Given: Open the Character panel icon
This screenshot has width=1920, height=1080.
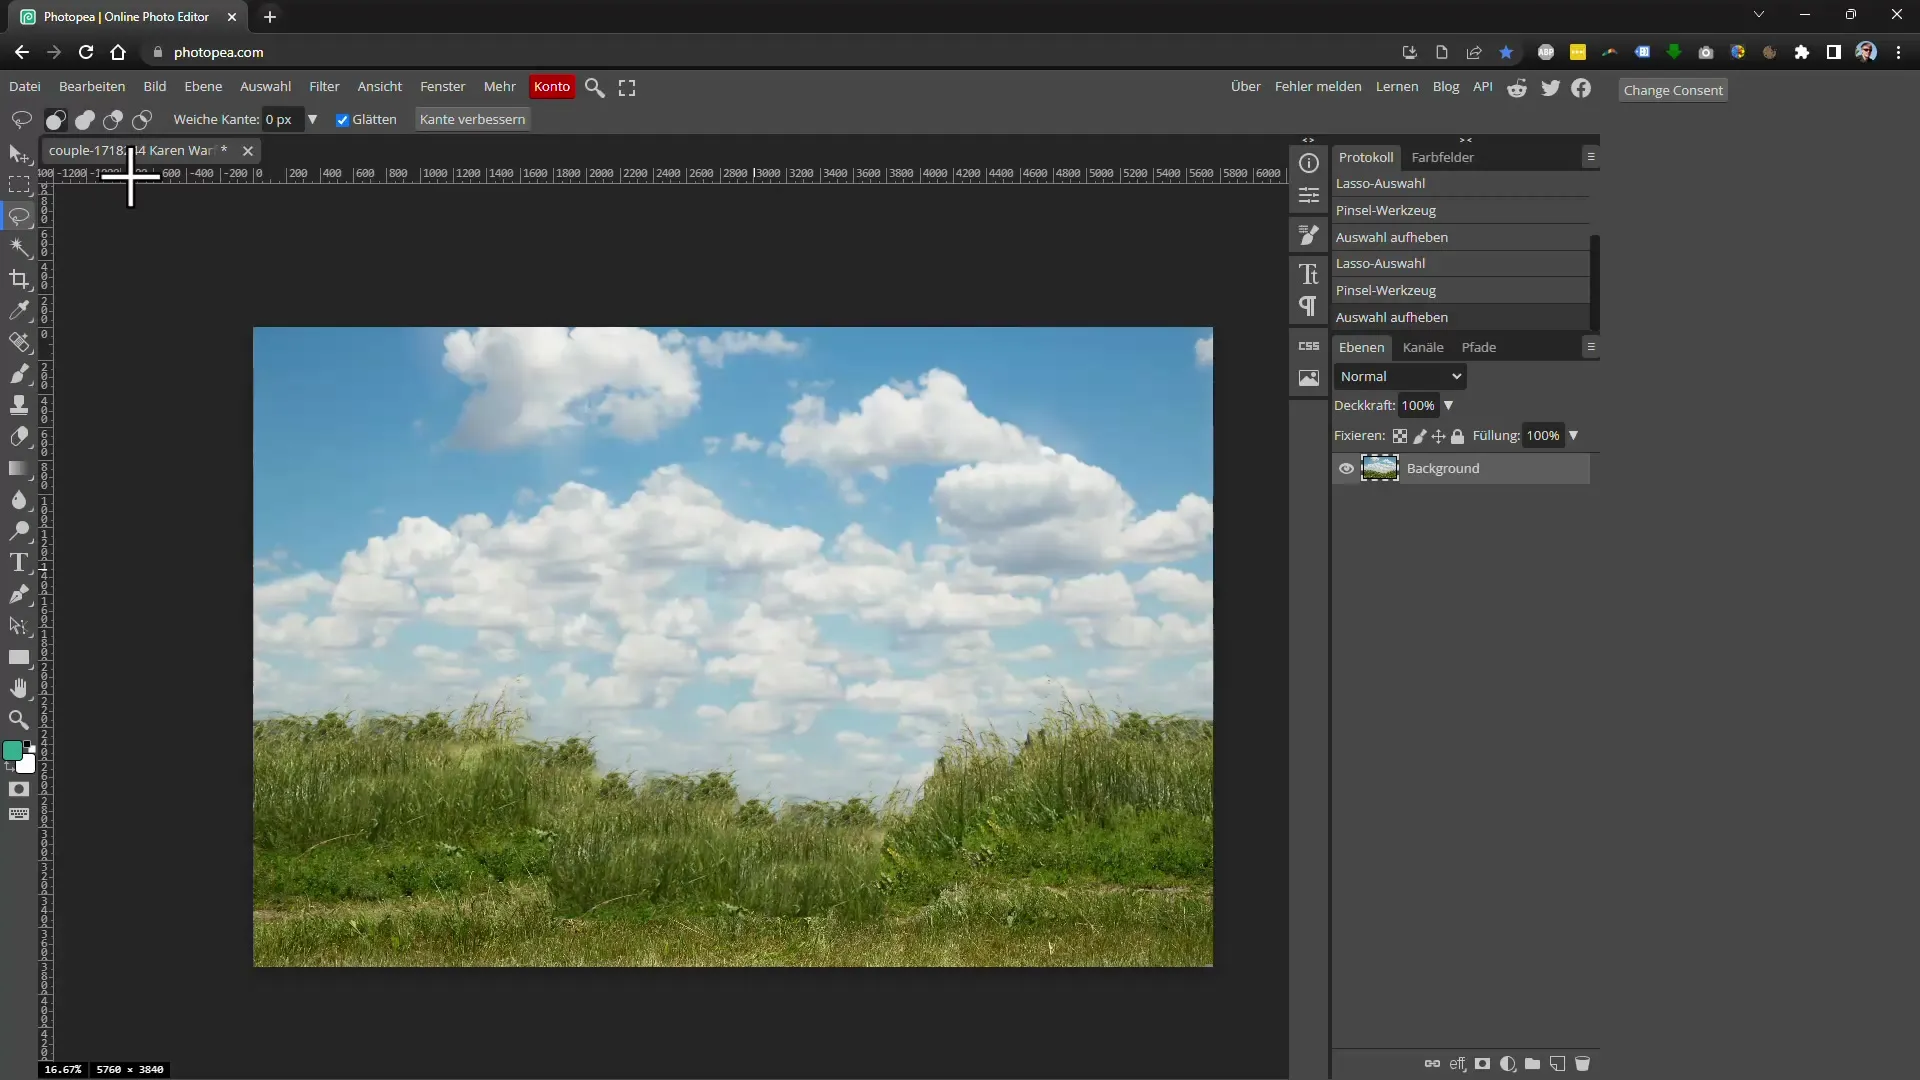Looking at the screenshot, I should tap(1309, 274).
